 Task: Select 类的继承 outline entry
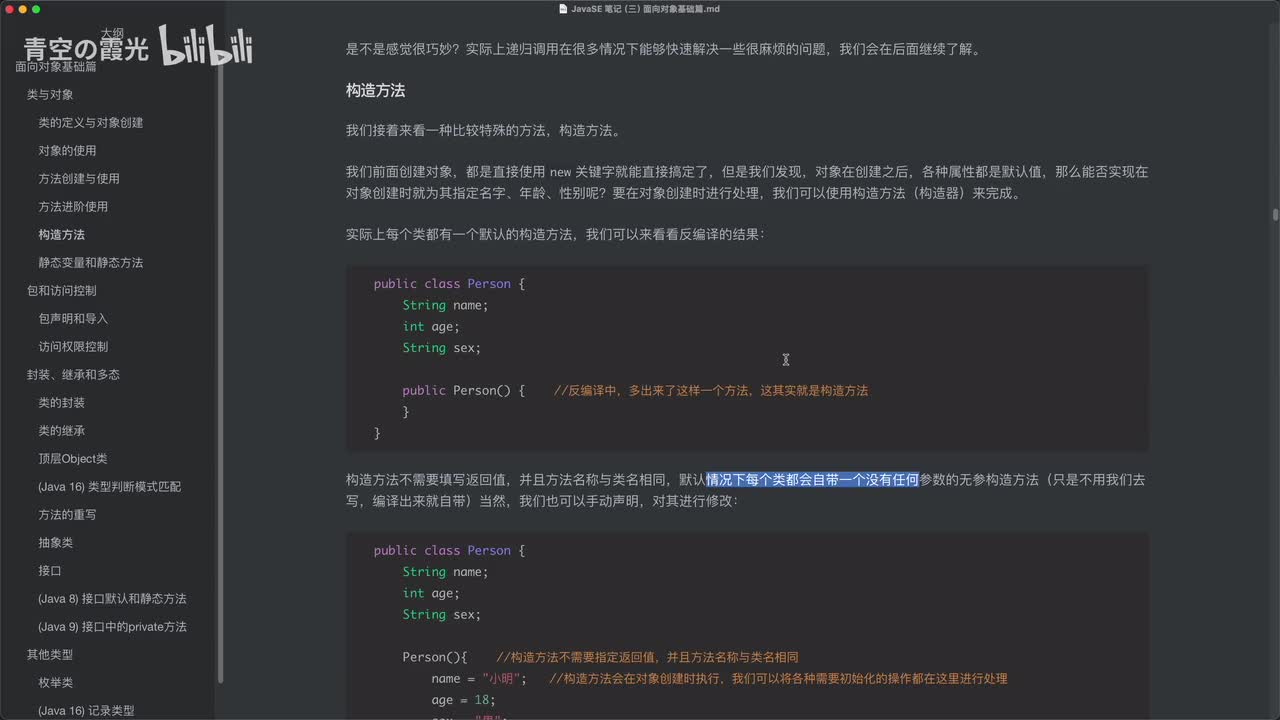(61, 431)
